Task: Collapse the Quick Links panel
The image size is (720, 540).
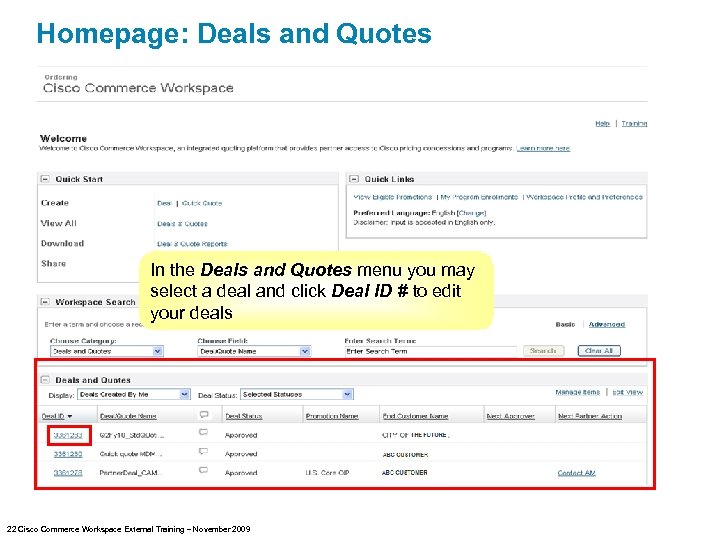Action: click(354, 179)
